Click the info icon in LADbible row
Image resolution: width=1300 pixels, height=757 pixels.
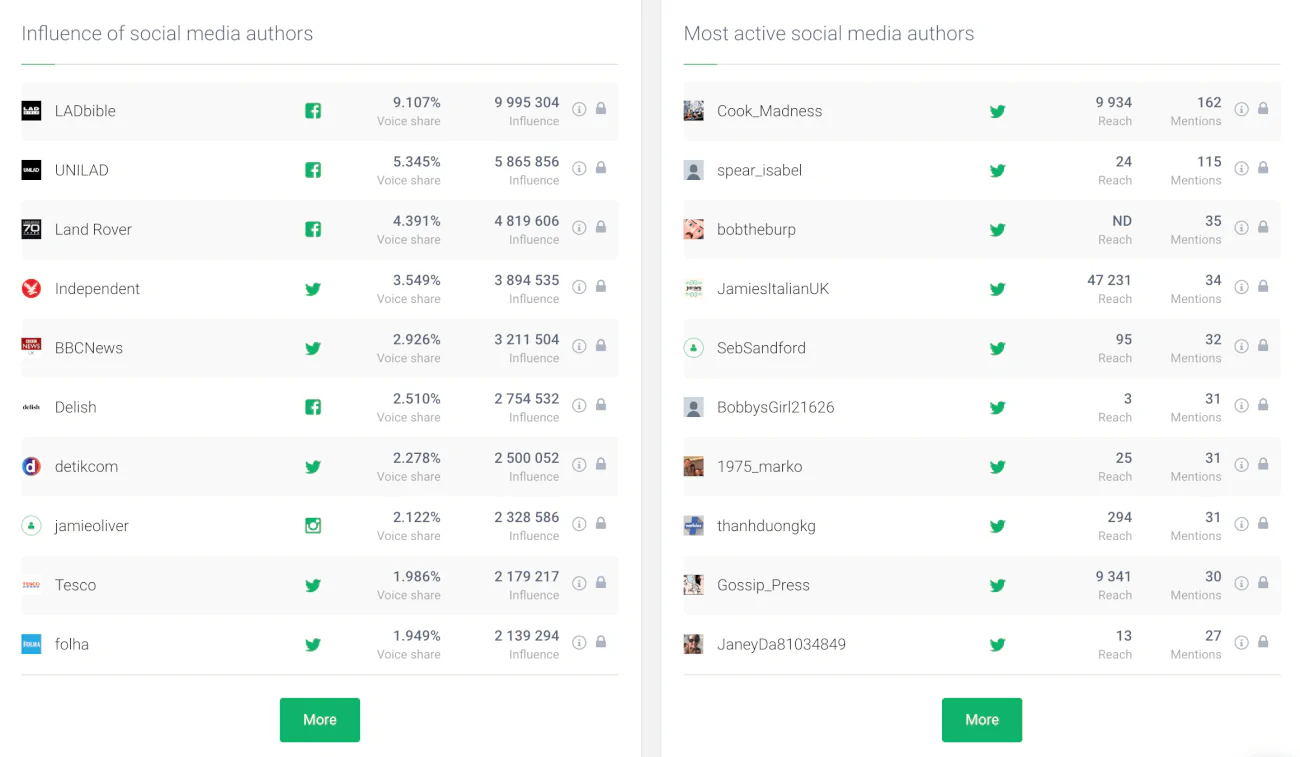(x=579, y=109)
